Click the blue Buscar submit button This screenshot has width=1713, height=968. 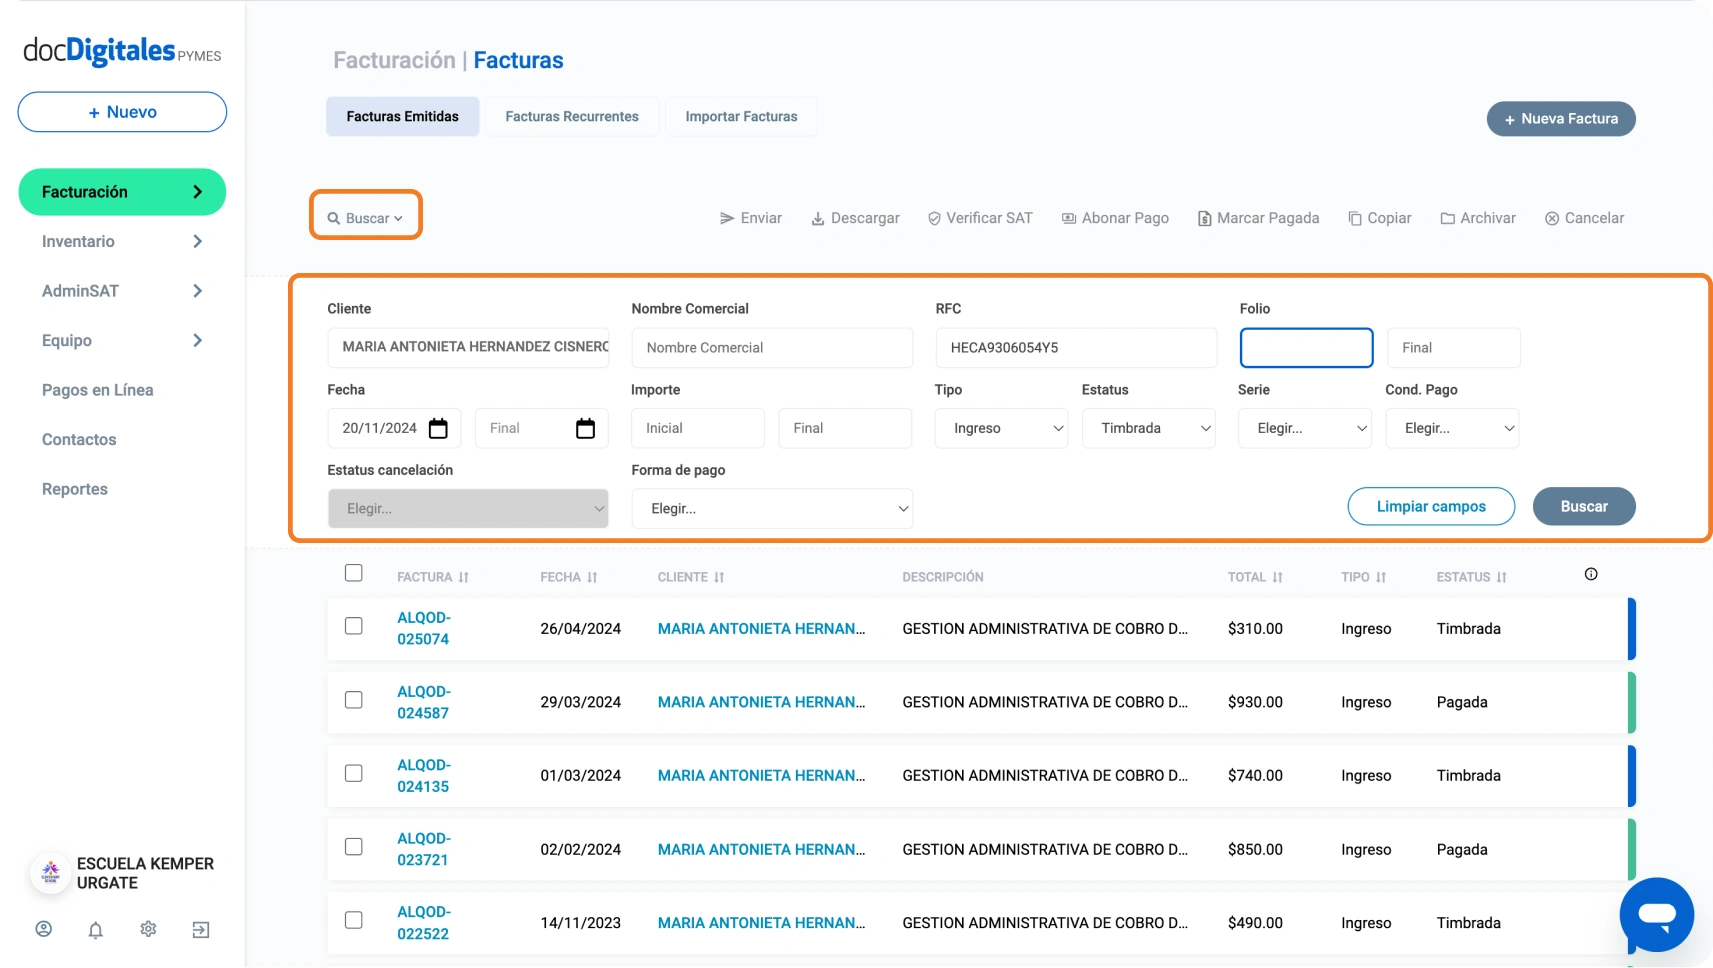coord(1584,506)
